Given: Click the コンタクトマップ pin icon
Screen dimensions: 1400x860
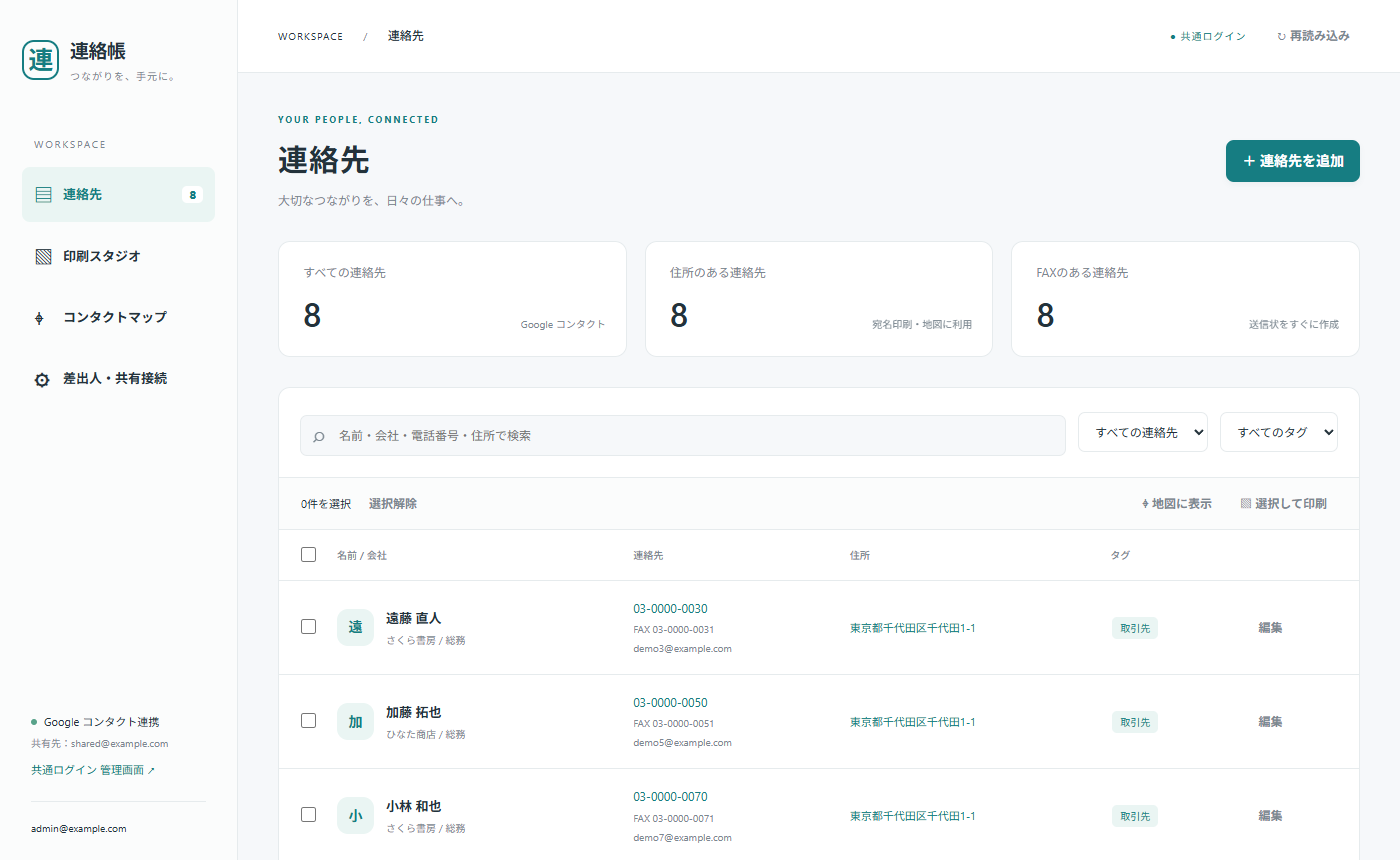Looking at the screenshot, I should [40, 318].
